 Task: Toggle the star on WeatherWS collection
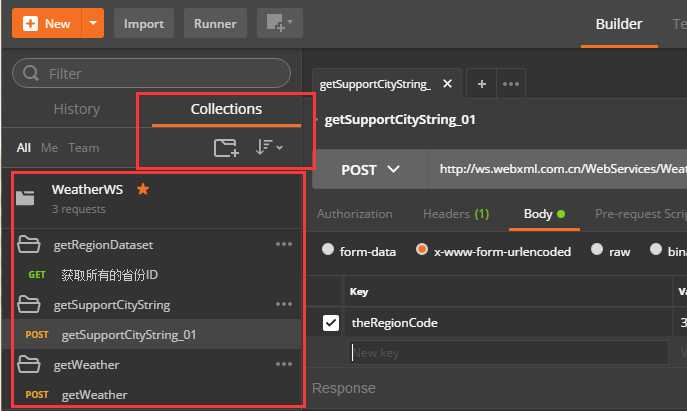[x=143, y=189]
